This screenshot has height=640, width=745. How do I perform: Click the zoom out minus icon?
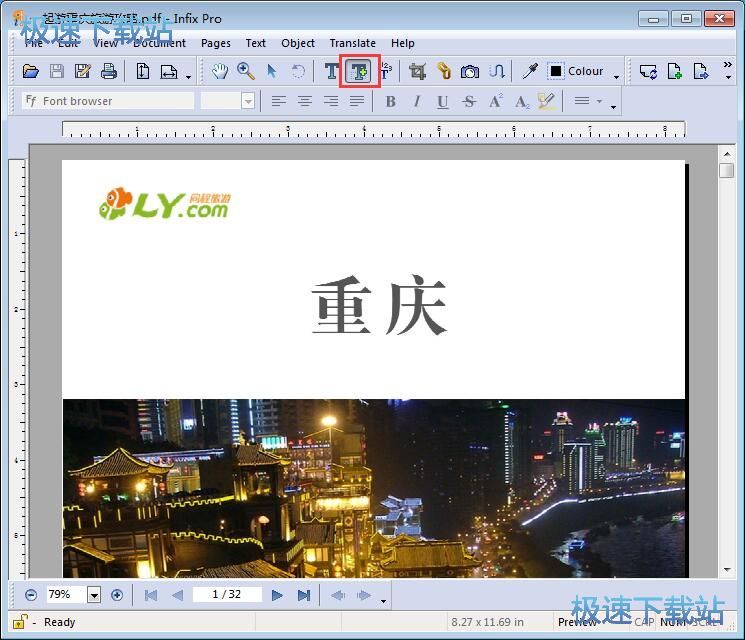pos(31,595)
